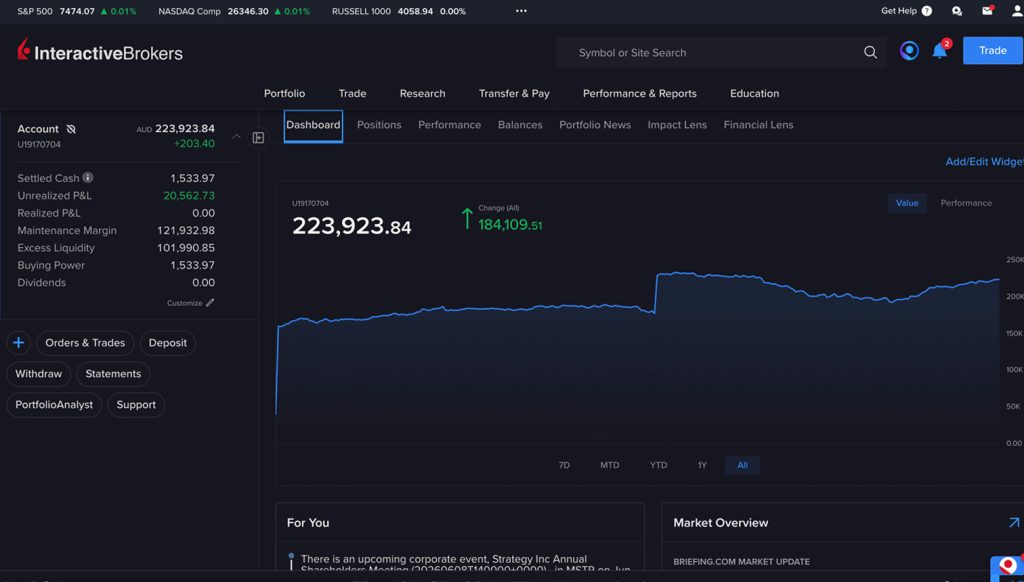Click the Customize link in account panel
This screenshot has height=582, width=1024.
[x=184, y=303]
